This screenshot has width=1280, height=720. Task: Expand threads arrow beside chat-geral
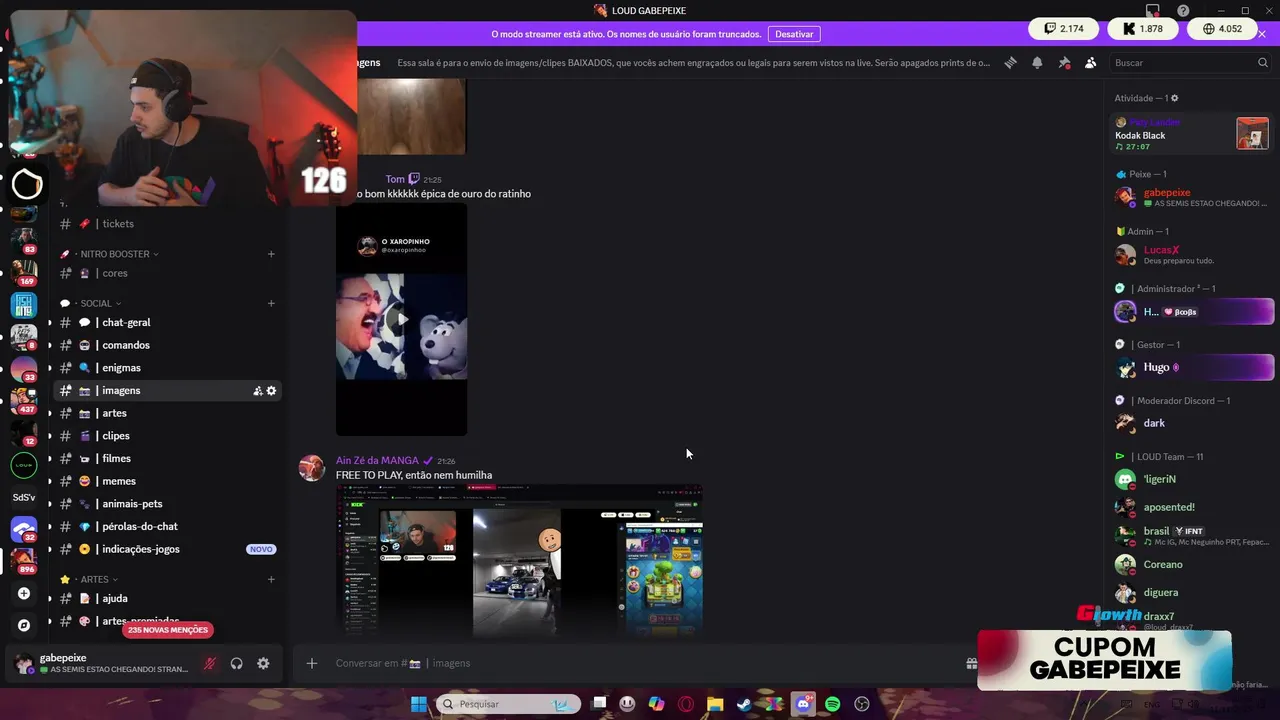click(49, 322)
